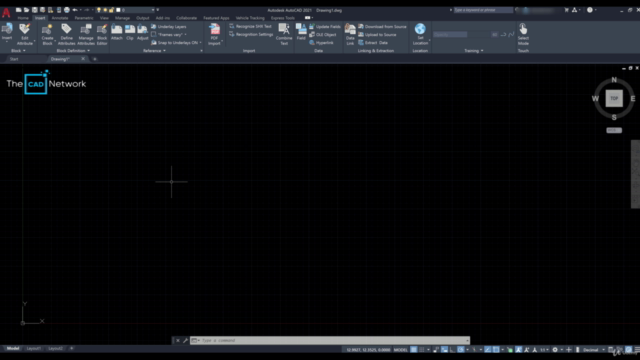Select the Adjust reference tool

142,32
